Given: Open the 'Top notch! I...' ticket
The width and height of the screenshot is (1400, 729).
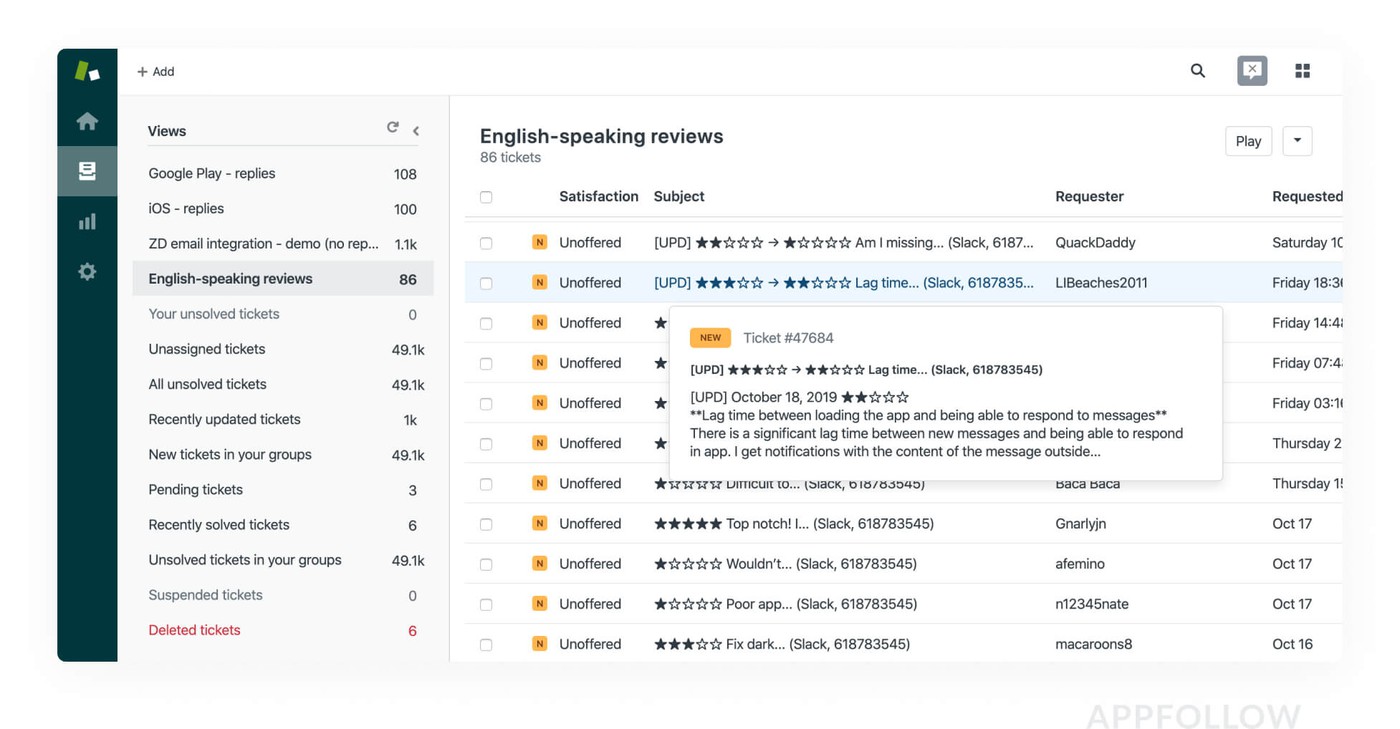Looking at the screenshot, I should click(x=794, y=523).
